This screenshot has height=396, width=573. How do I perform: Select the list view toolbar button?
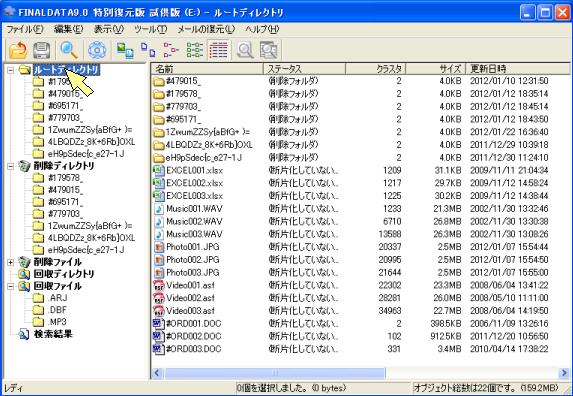click(x=195, y=50)
